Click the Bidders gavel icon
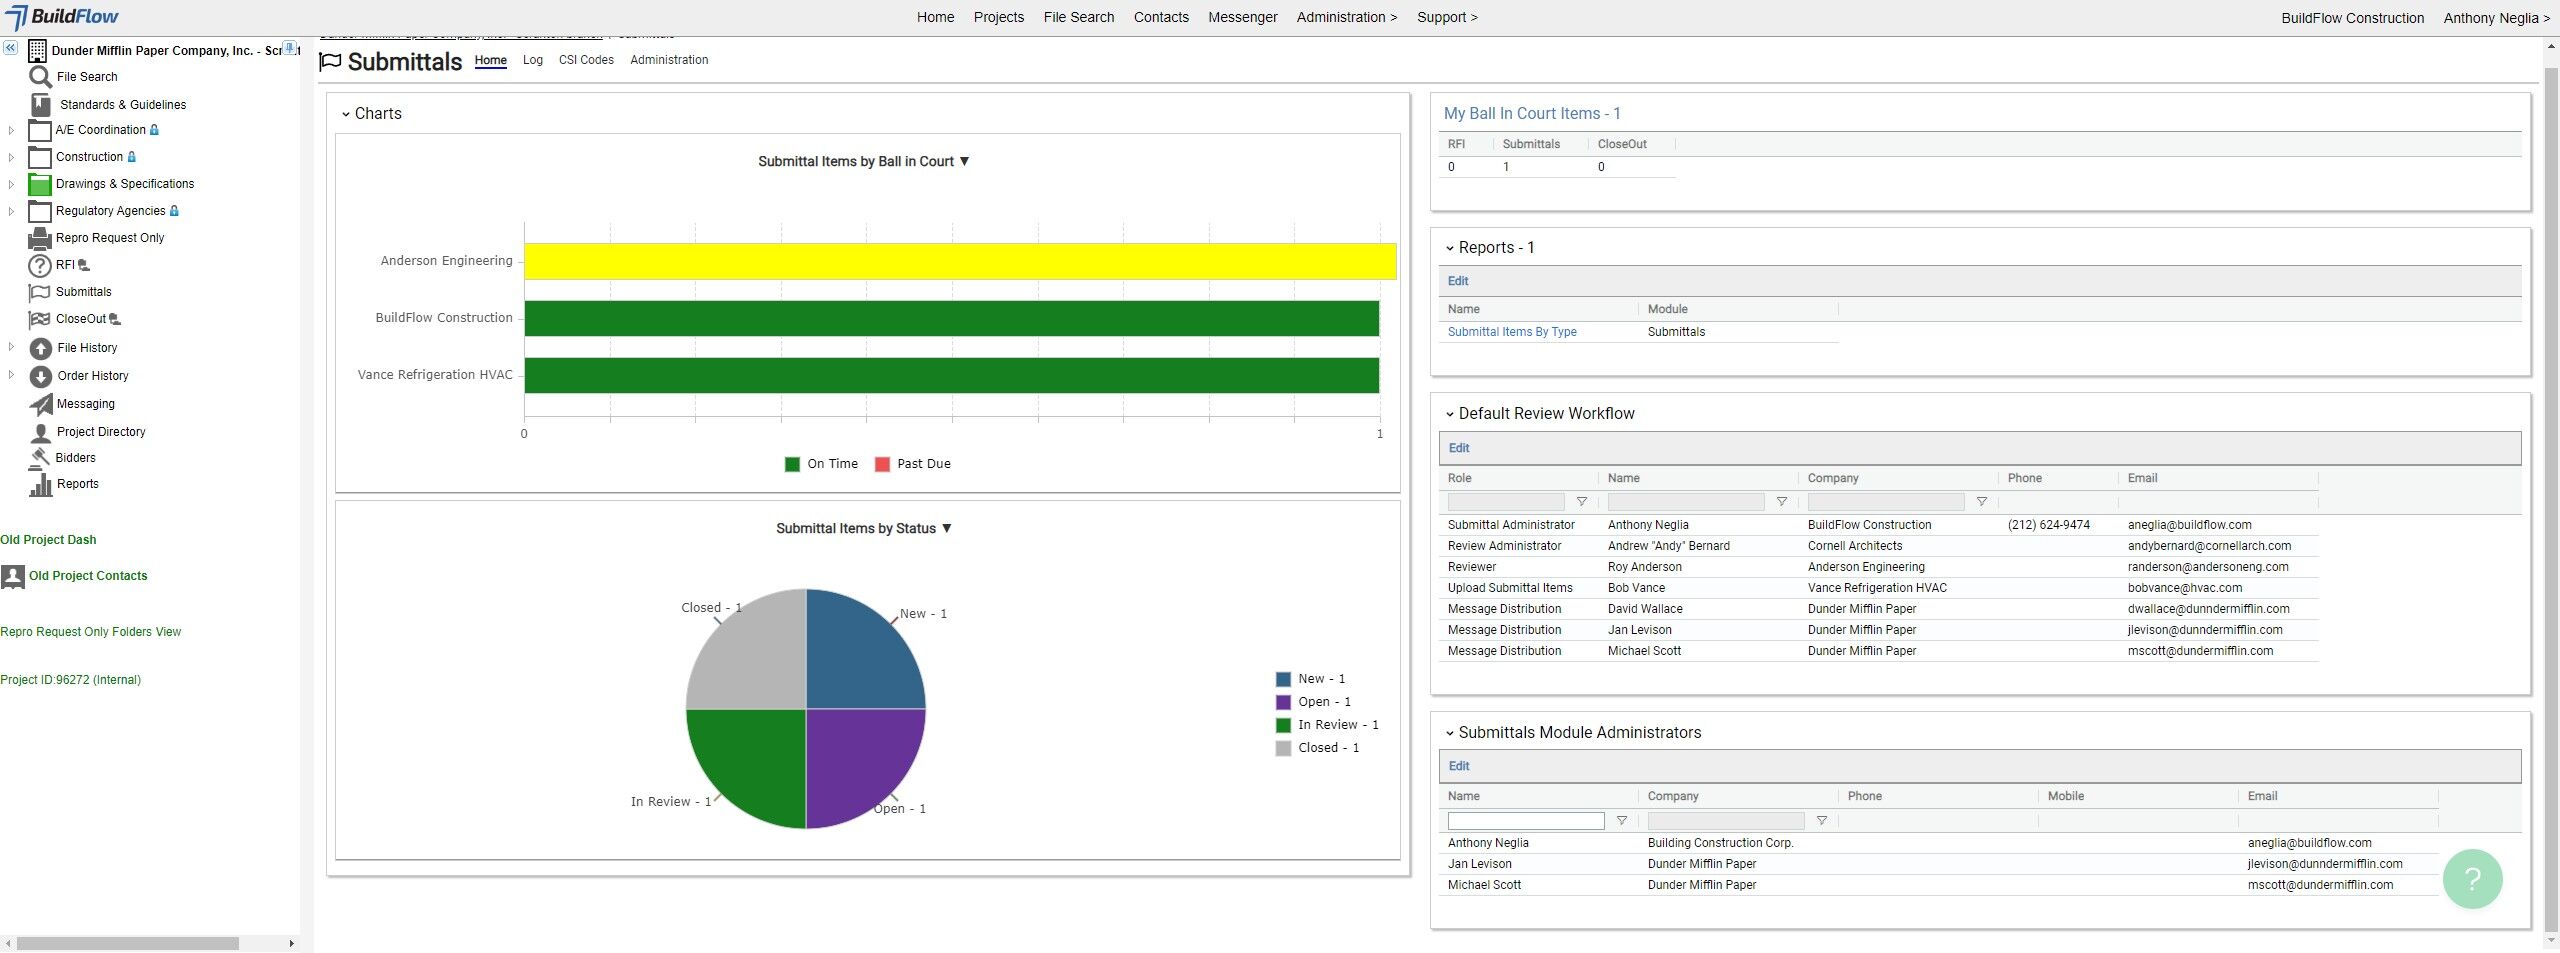Screen dimensions: 2560x953 pos(40,458)
